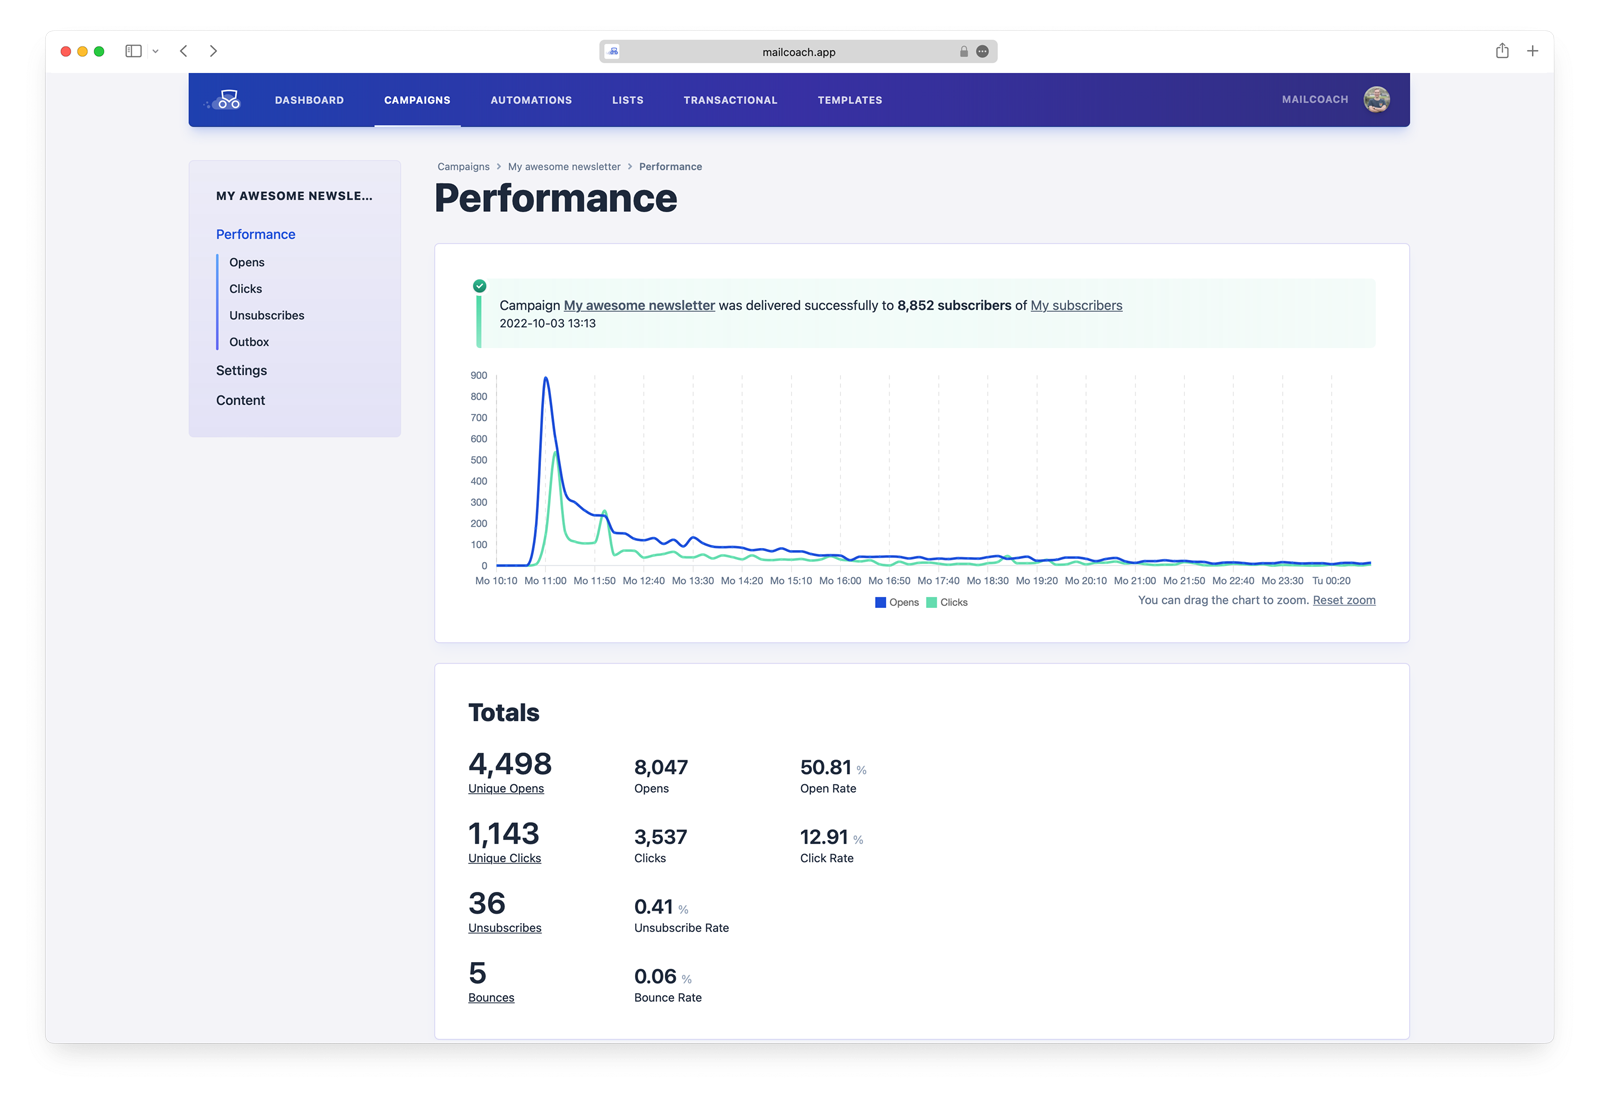This screenshot has height=1097, width=1600.
Task: Click the 50.81 open rate value
Action: point(826,767)
